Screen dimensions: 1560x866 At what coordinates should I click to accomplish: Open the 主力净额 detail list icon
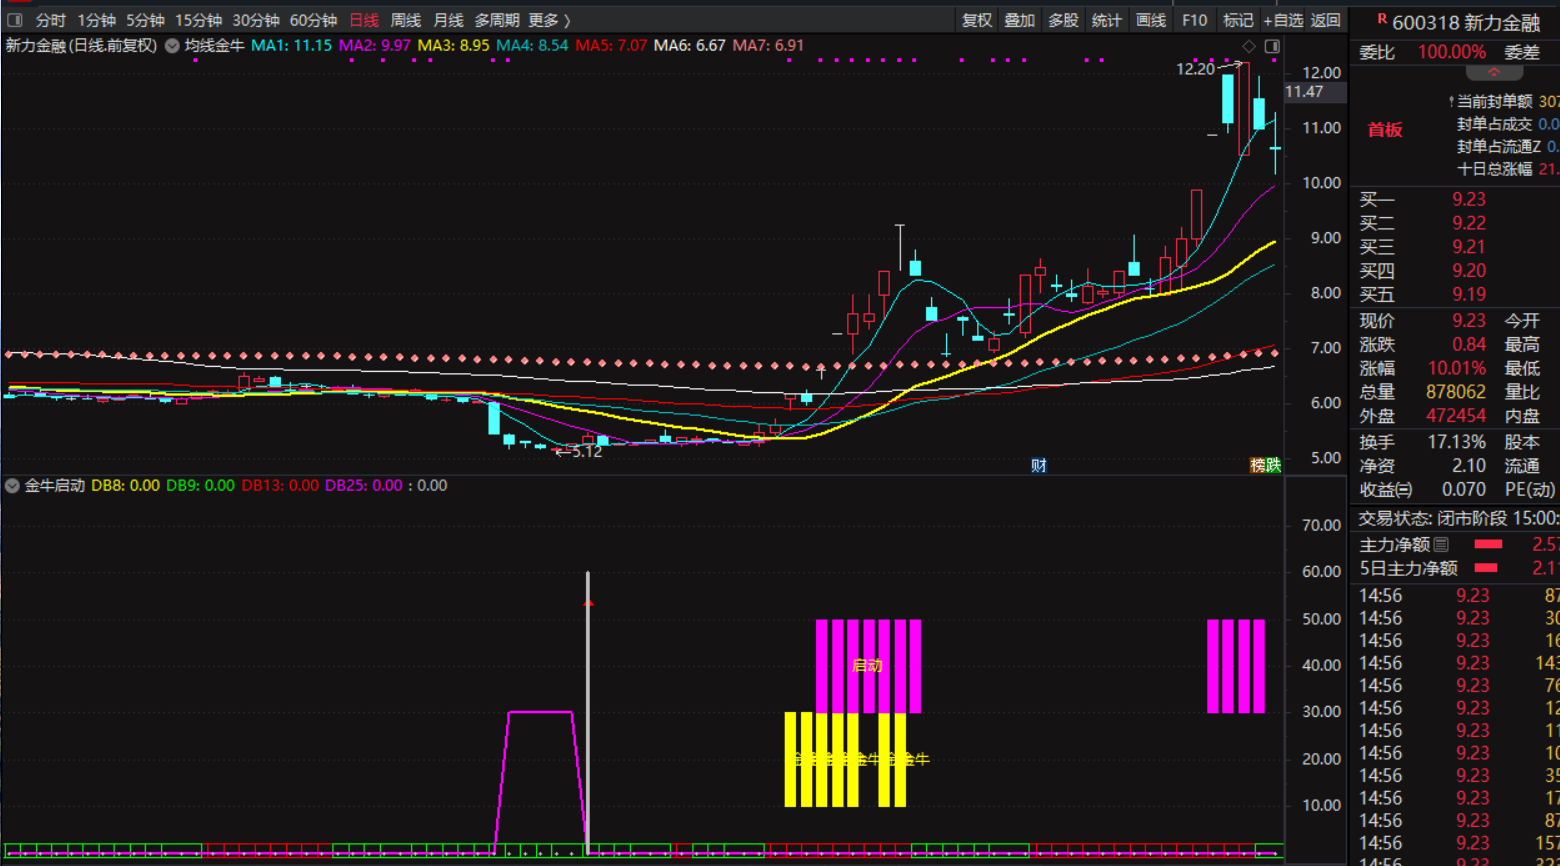click(x=1441, y=544)
